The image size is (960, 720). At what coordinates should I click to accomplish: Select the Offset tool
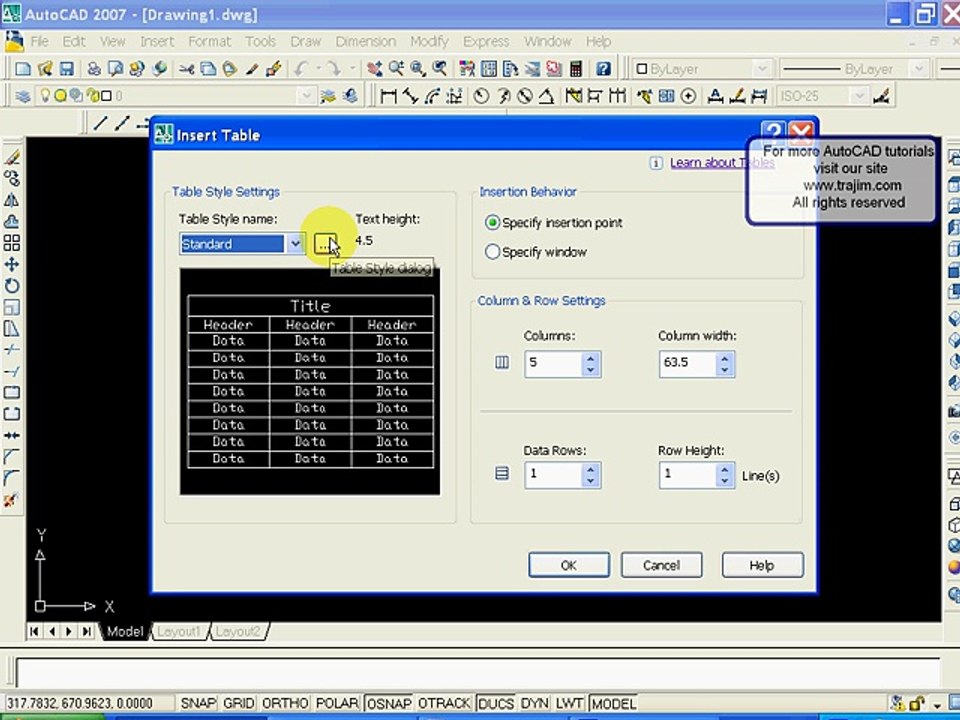12,222
